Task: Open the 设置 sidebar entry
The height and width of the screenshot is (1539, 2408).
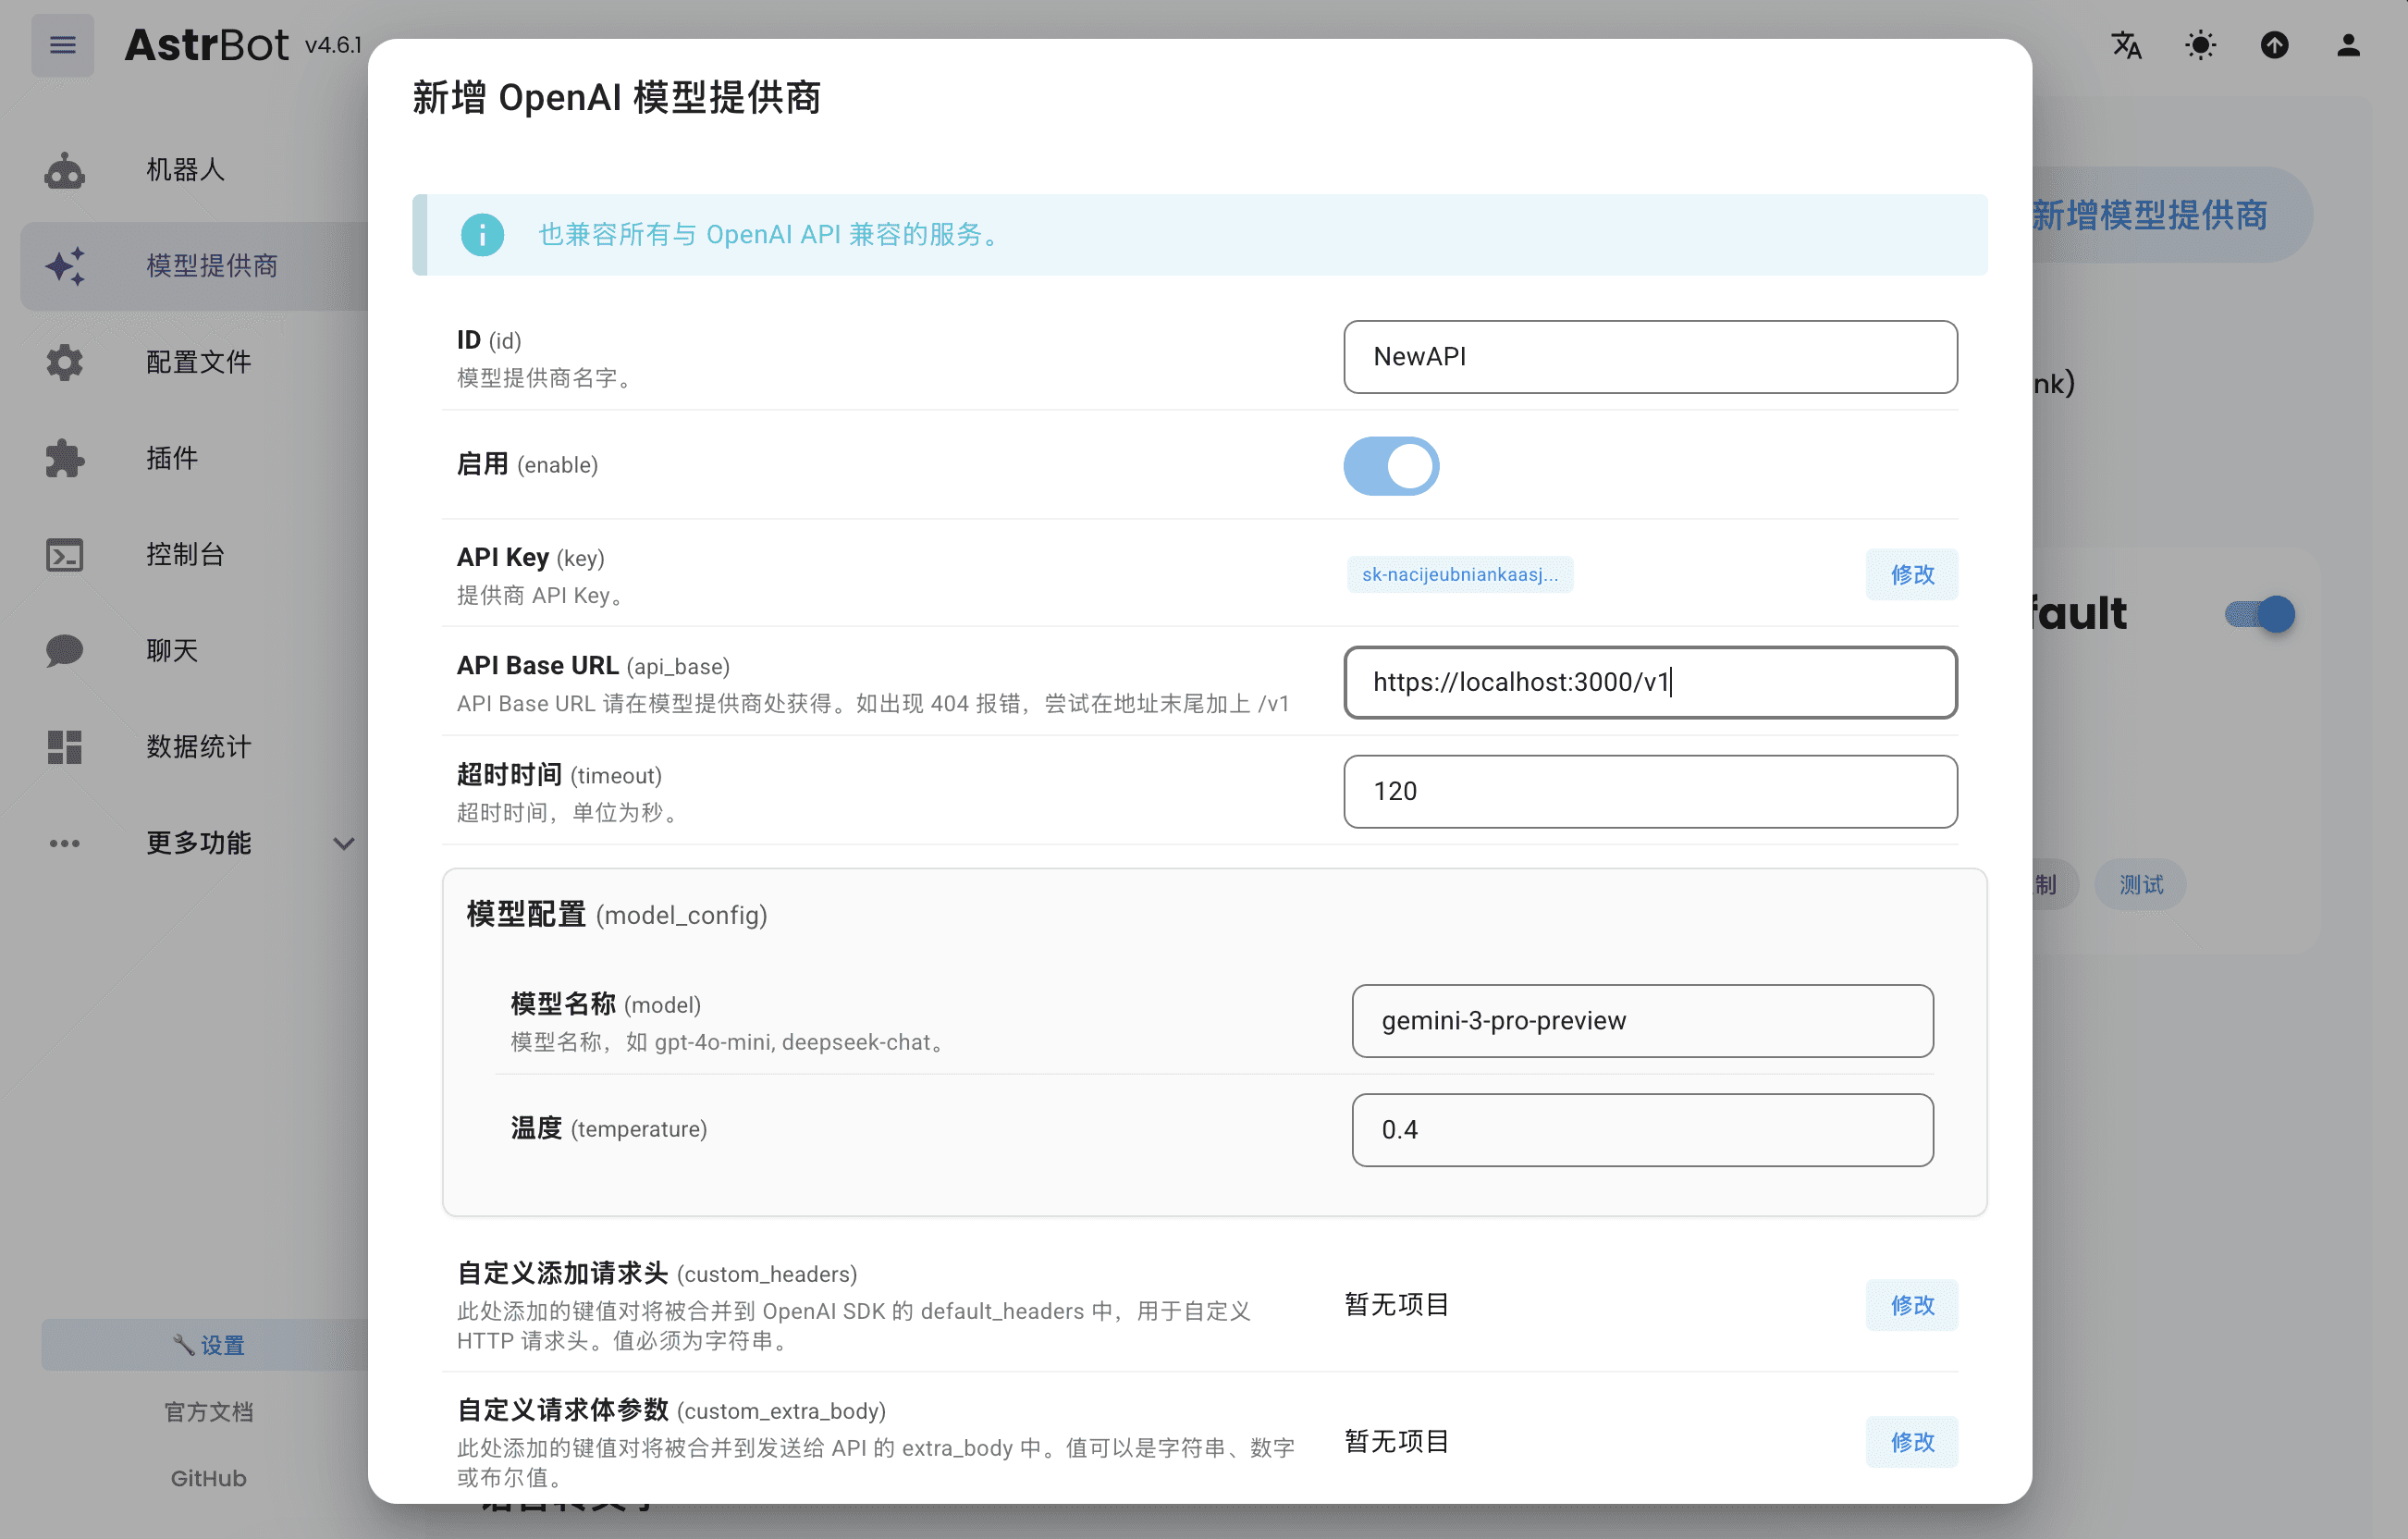Action: pyautogui.click(x=207, y=1345)
